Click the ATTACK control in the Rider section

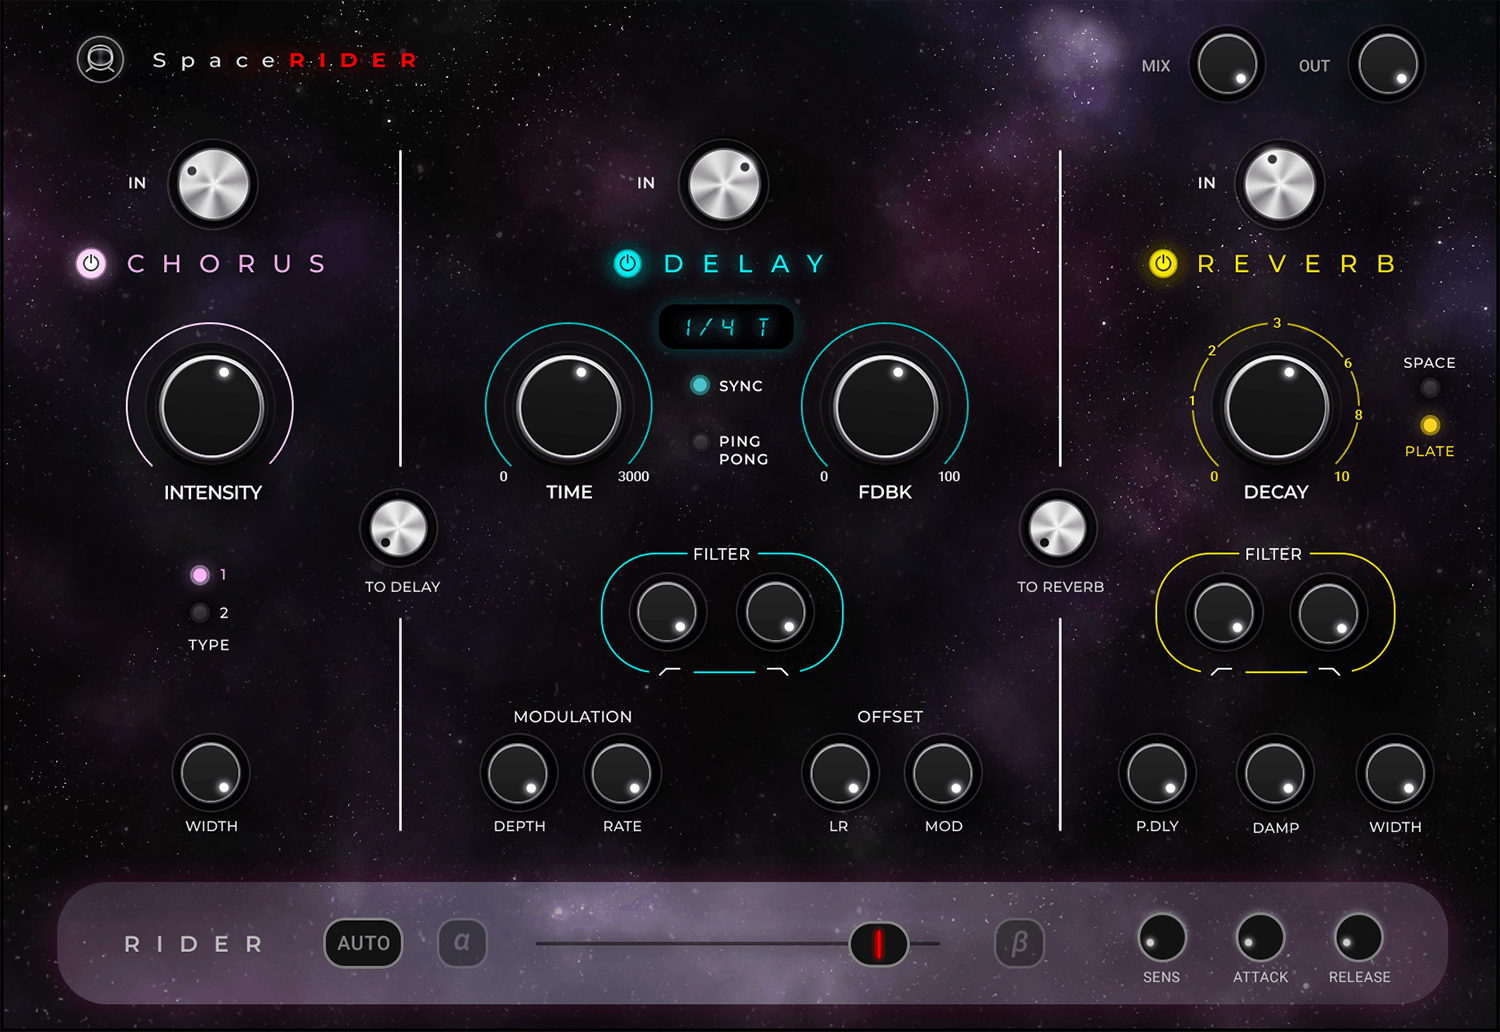click(1259, 940)
